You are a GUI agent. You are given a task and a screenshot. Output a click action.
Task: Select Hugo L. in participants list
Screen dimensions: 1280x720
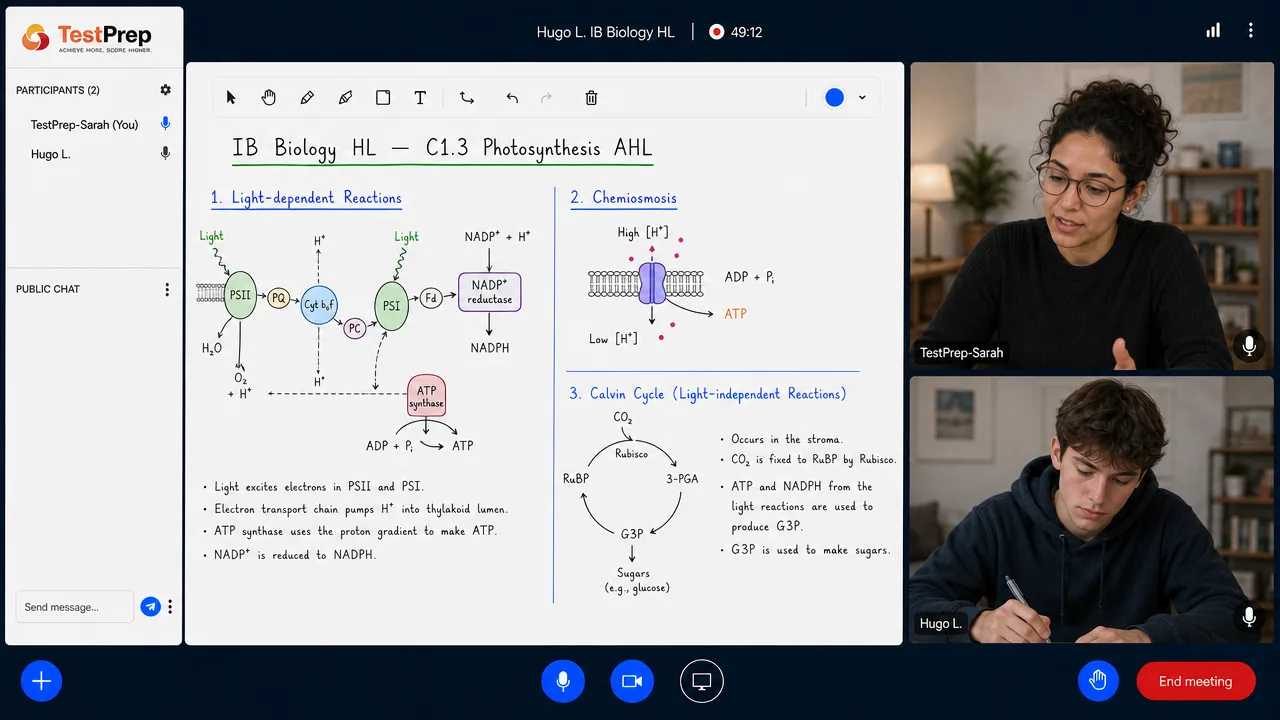tap(51, 155)
